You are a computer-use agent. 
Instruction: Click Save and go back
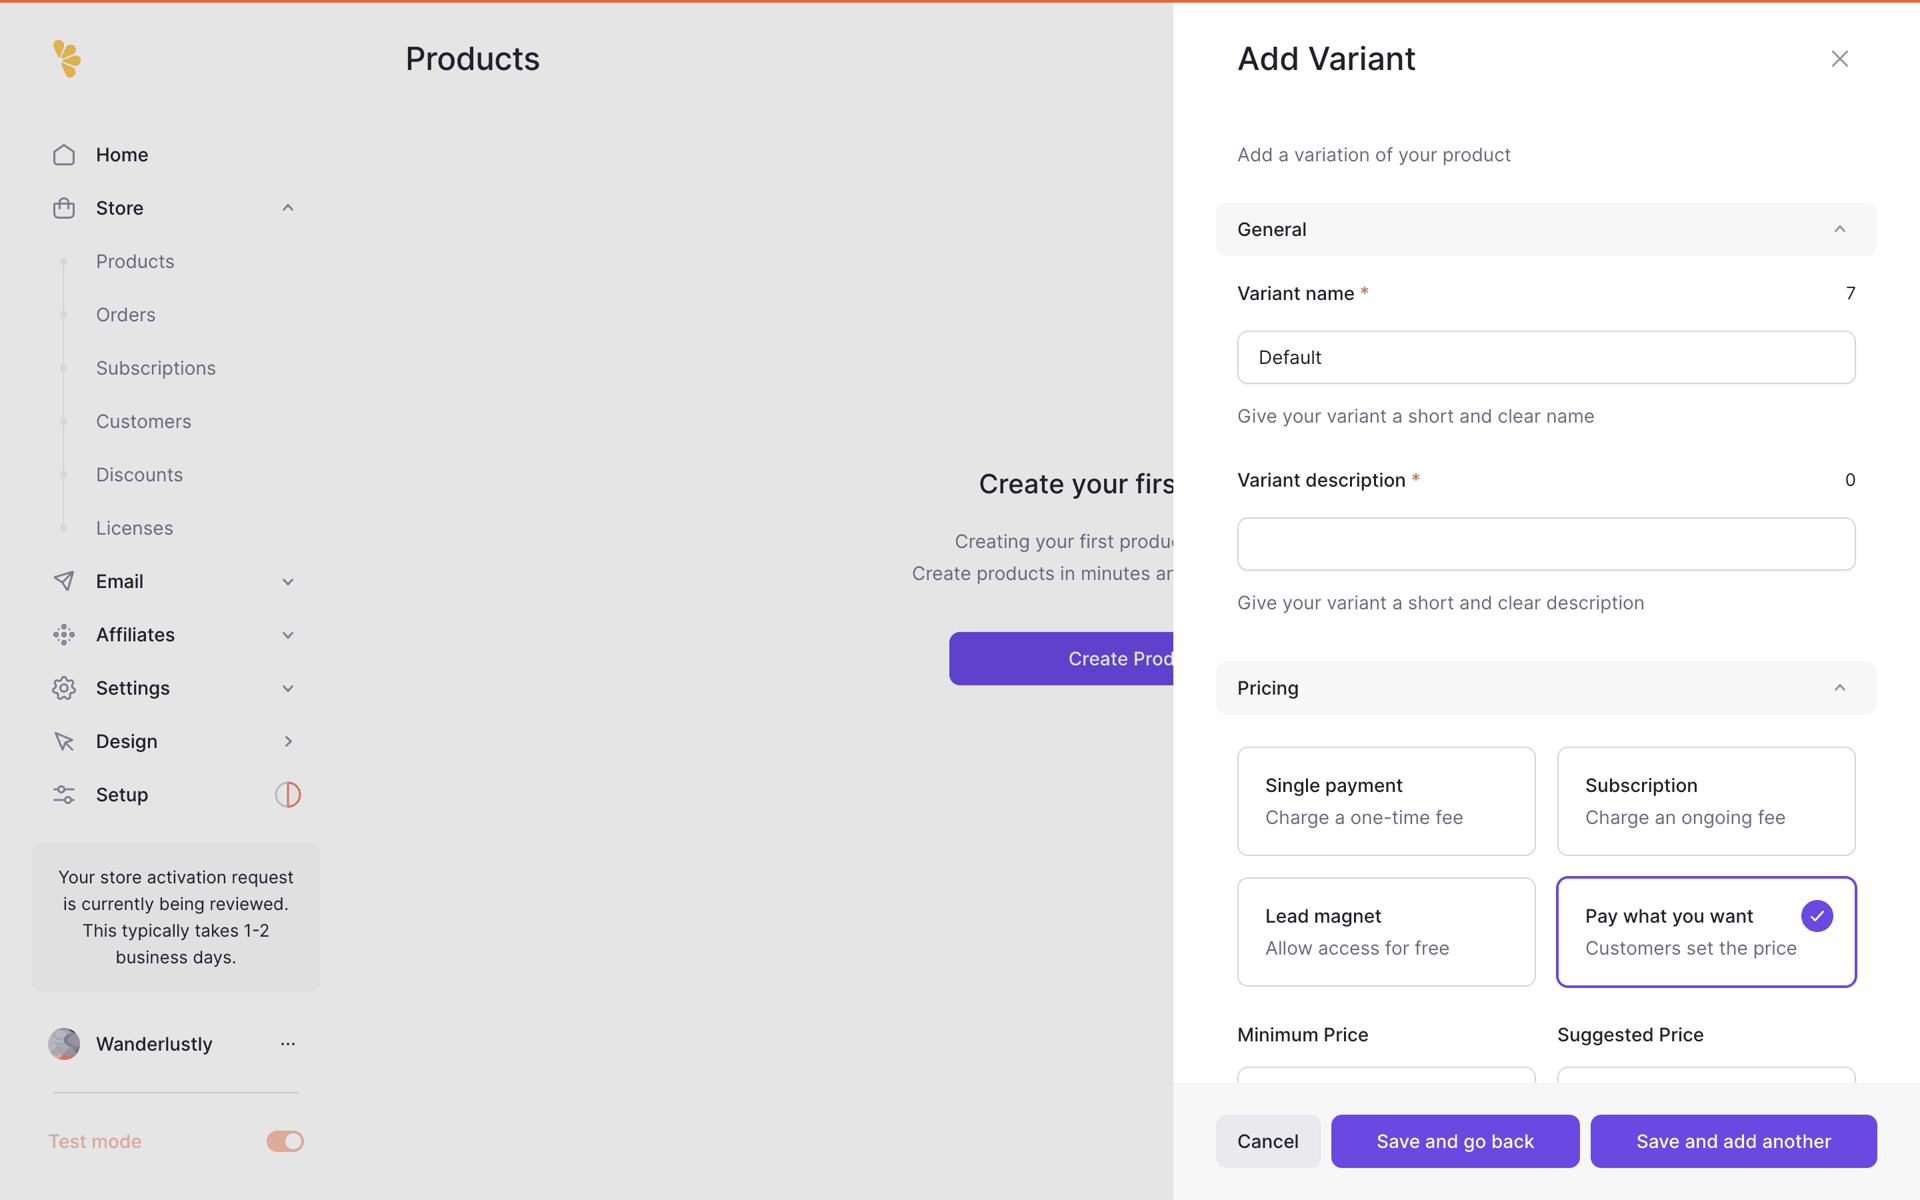click(1455, 1141)
